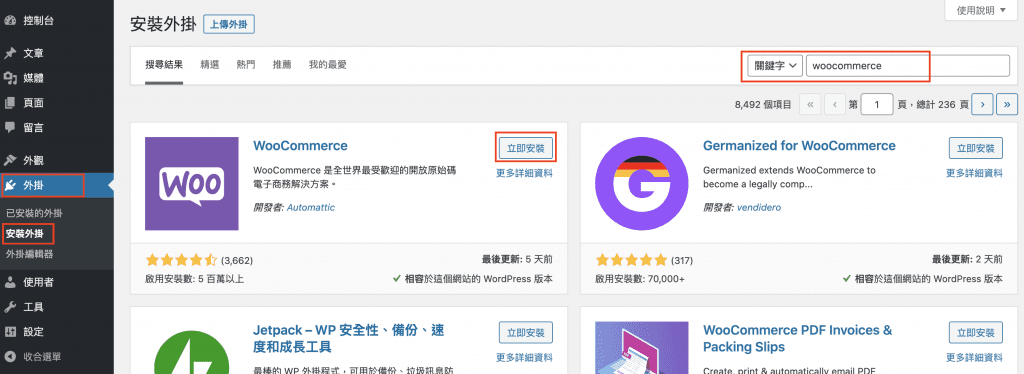The width and height of the screenshot is (1024, 374).
Task: Click 立即安裝 for Germanized for WooCommerce
Action: pos(976,148)
